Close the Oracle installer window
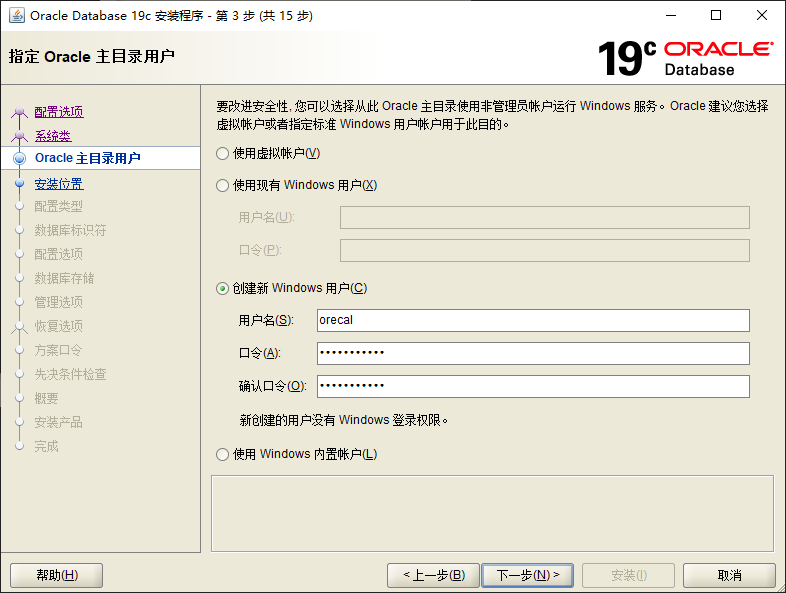This screenshot has width=786, height=593. click(x=762, y=16)
